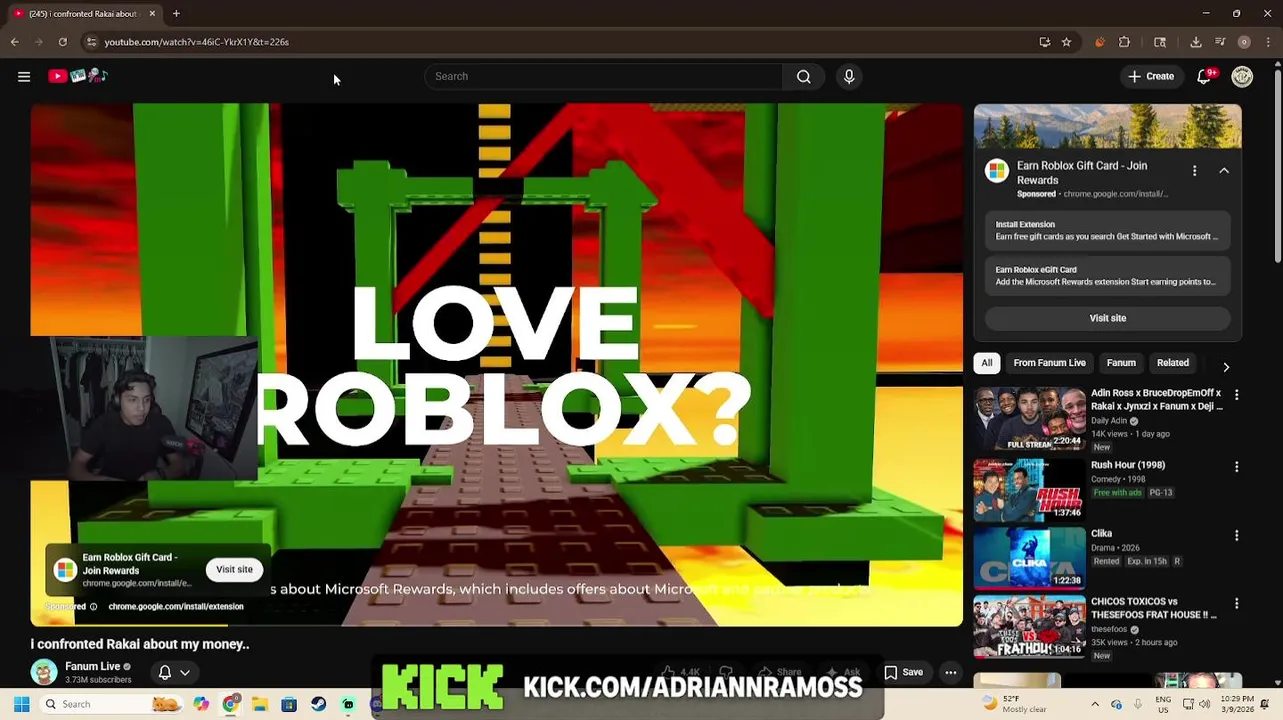Open Chrome media controls
Image resolution: width=1283 pixels, height=720 pixels.
[x=1220, y=42]
